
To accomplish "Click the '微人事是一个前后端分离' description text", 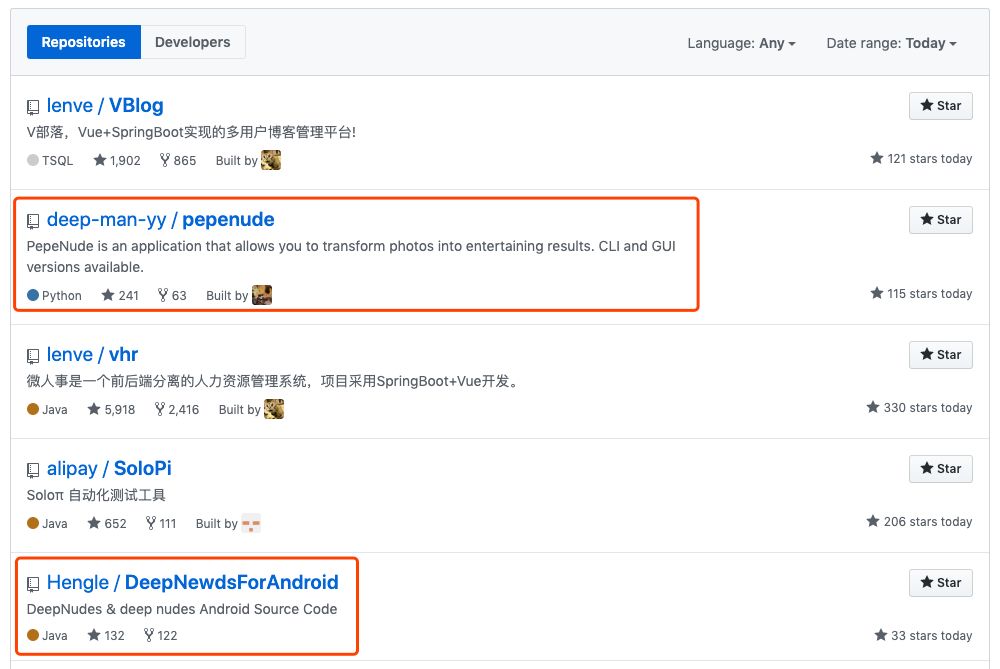I will click(274, 381).
